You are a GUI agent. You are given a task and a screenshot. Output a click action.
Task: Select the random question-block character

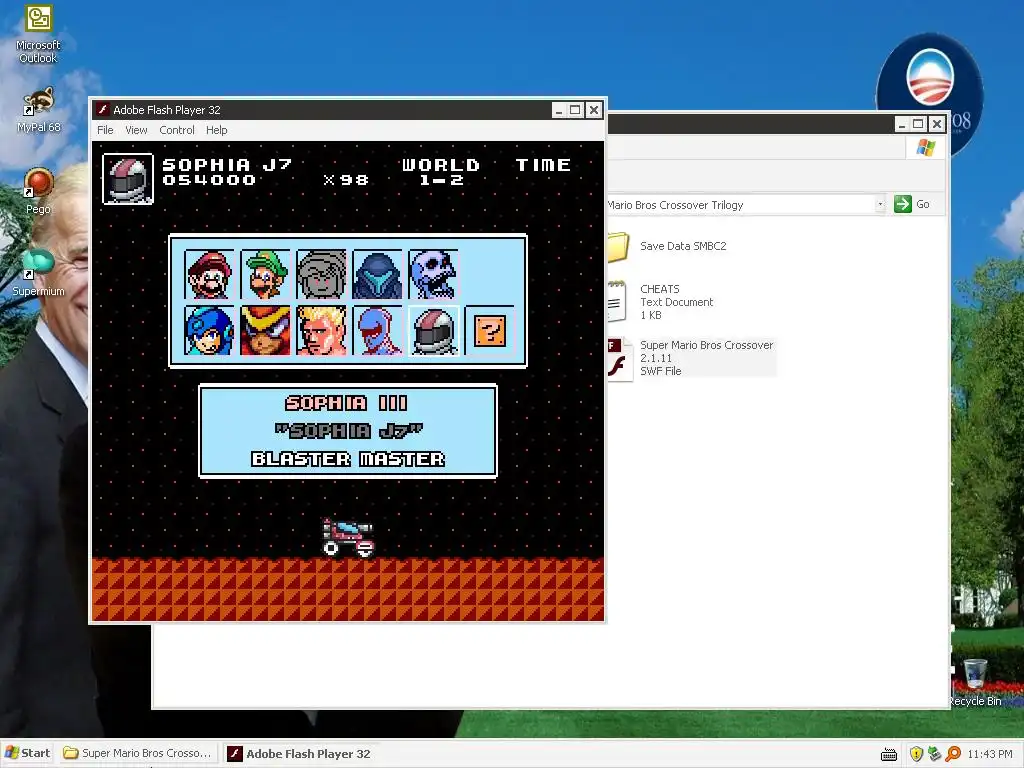coord(490,330)
